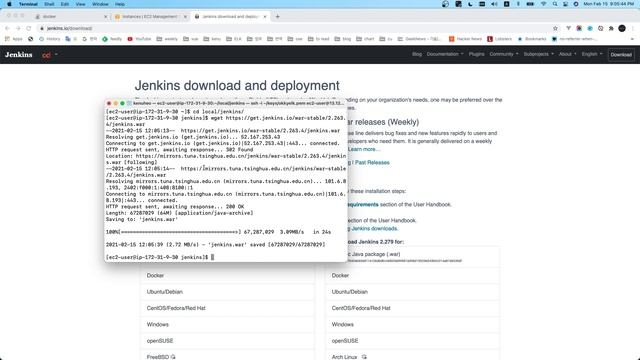Open the feedly bookmark

click(x=112, y=39)
